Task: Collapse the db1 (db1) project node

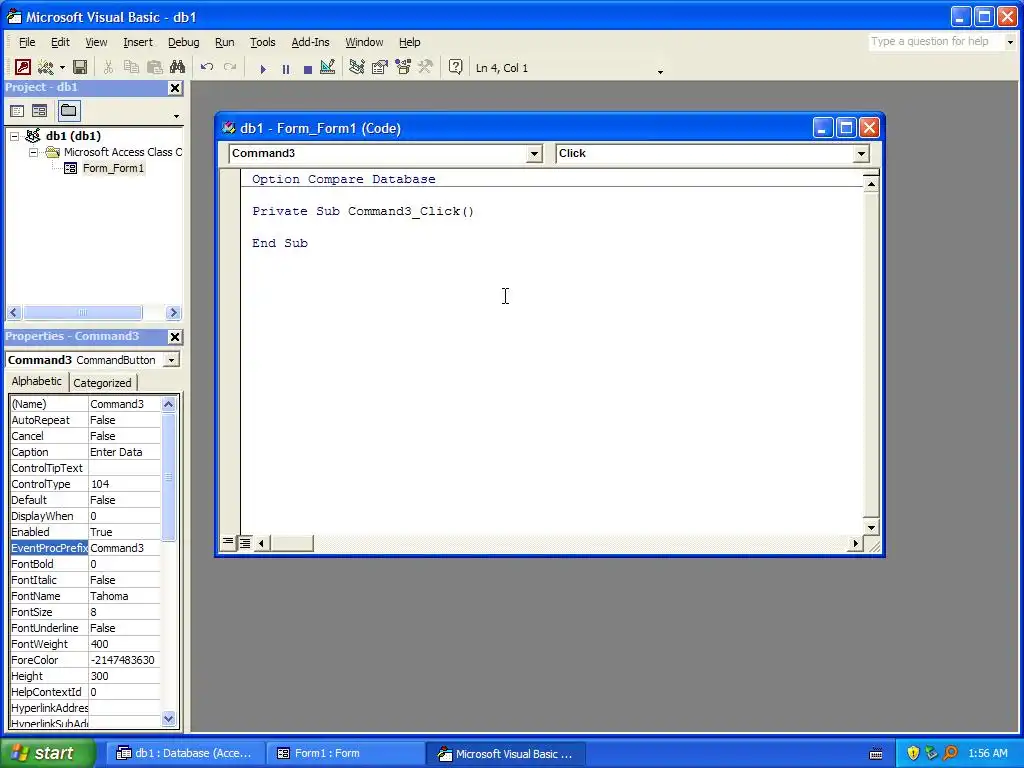Action: [14, 136]
